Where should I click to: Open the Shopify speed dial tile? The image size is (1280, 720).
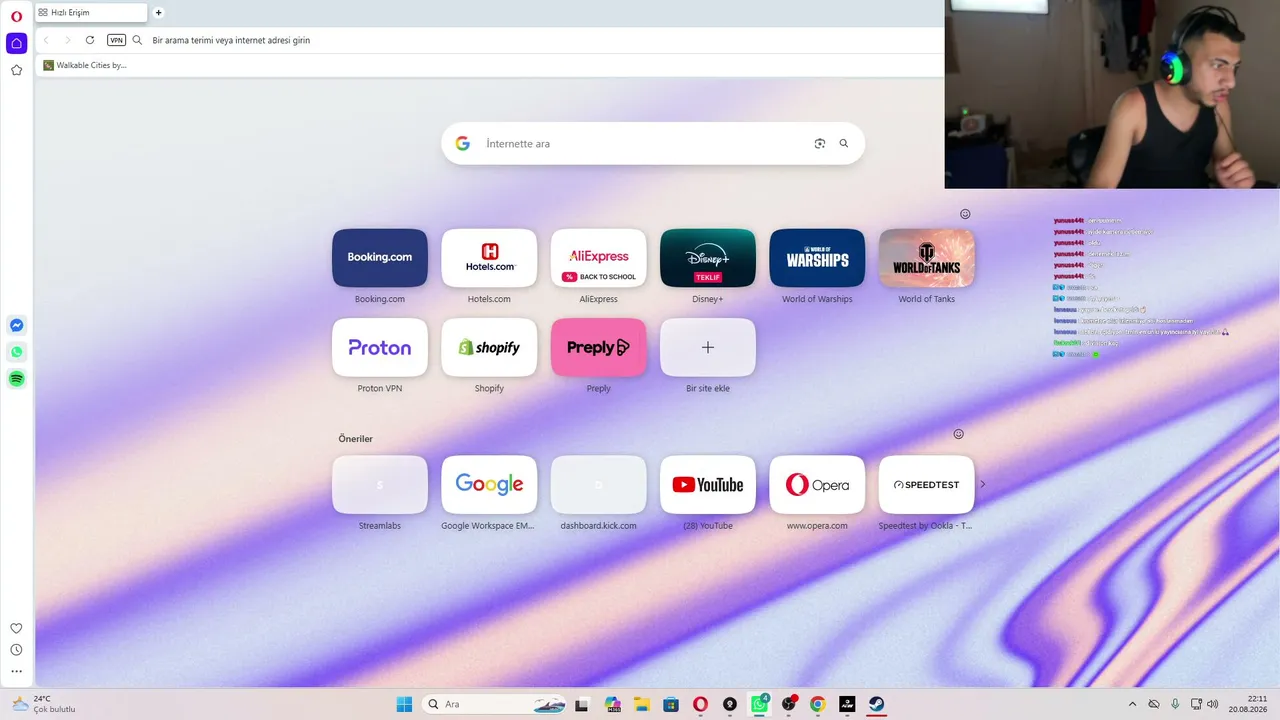pos(489,347)
